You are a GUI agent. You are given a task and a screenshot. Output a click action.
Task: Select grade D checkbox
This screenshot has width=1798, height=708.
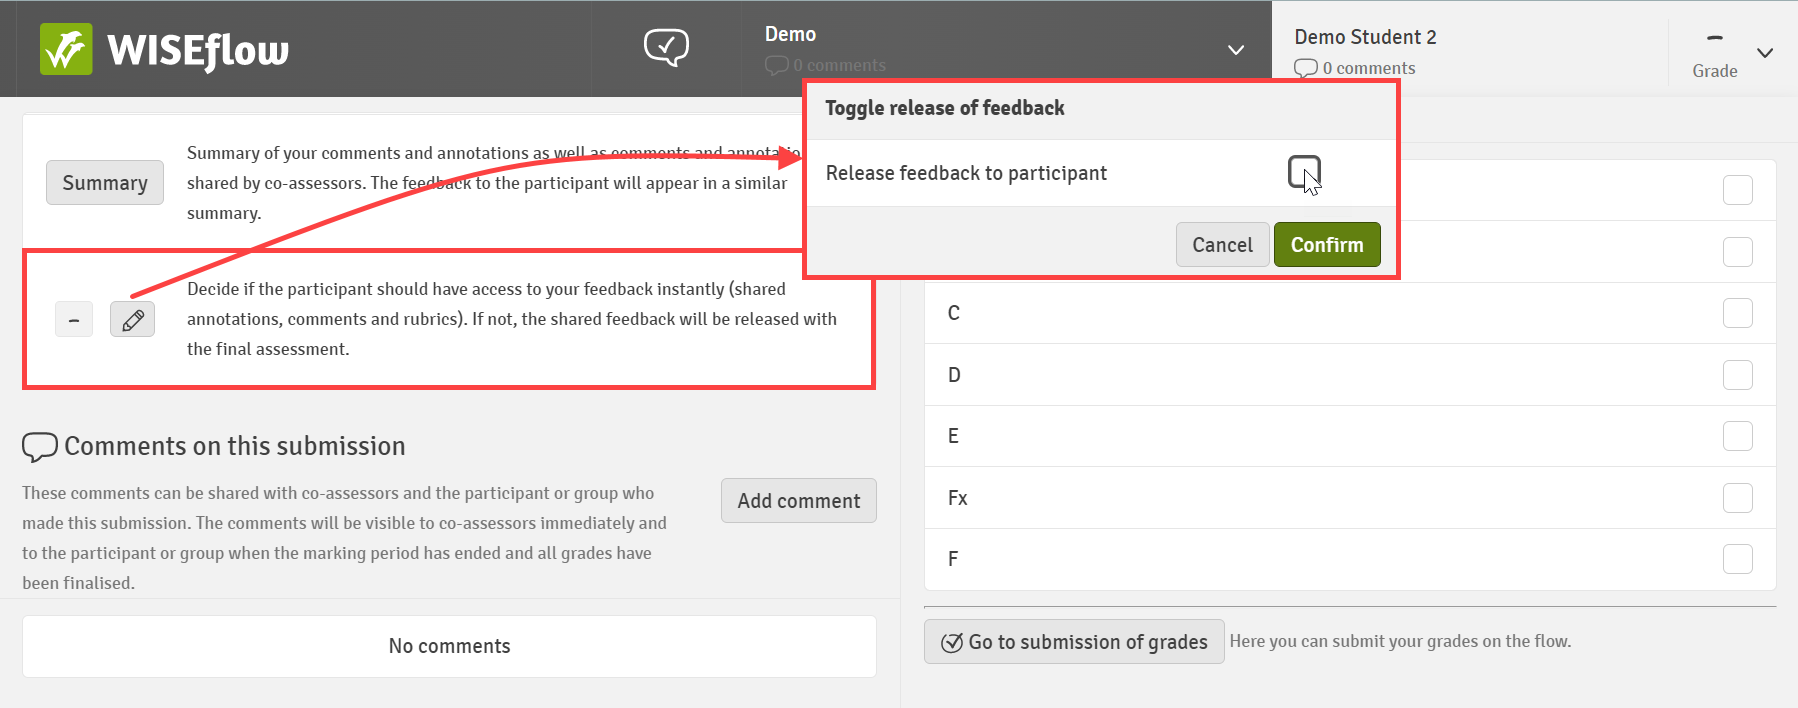[x=1738, y=375]
